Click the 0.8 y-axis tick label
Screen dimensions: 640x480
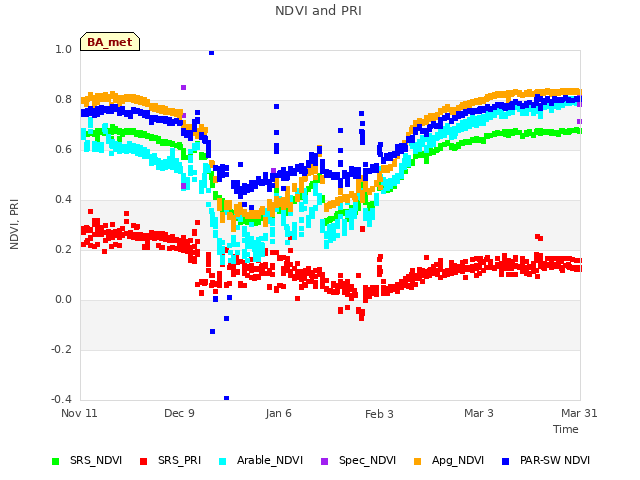63,100
